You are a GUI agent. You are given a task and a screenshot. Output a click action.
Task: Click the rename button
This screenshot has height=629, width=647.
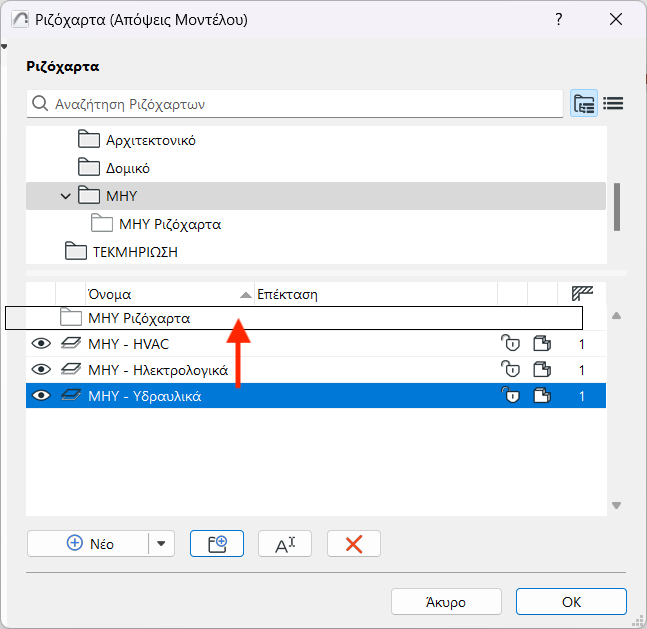tap(285, 543)
